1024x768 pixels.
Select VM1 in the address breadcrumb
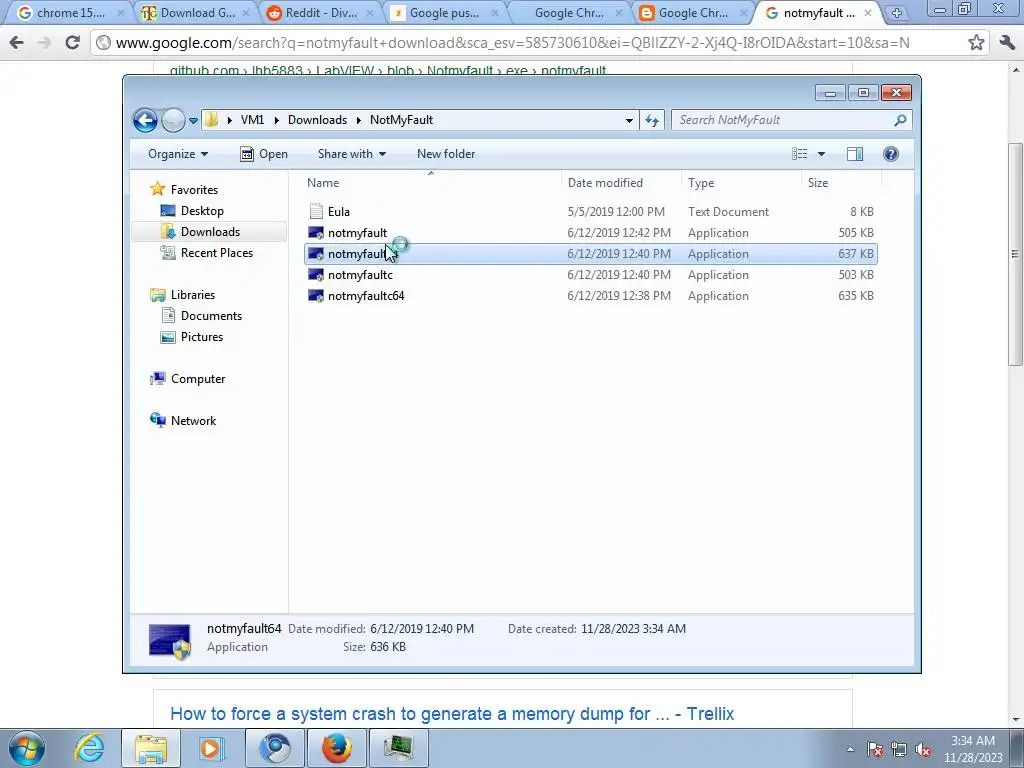click(252, 120)
